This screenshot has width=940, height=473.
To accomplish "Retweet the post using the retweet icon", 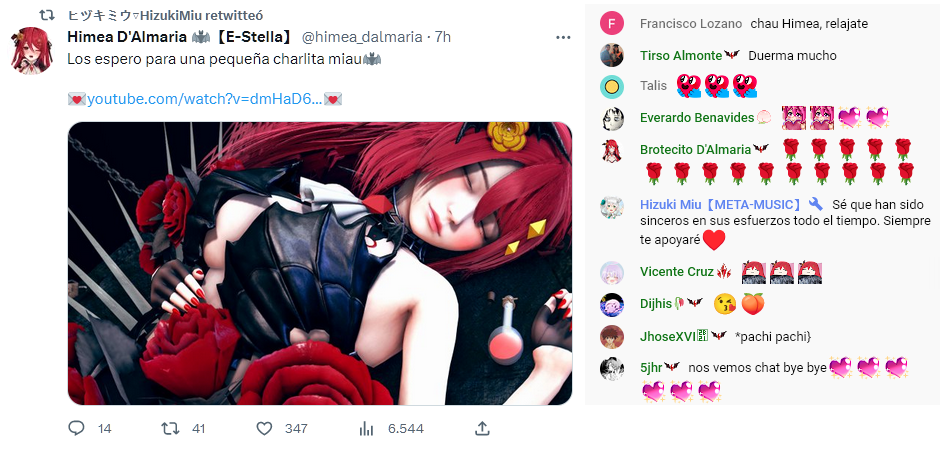I will [170, 428].
